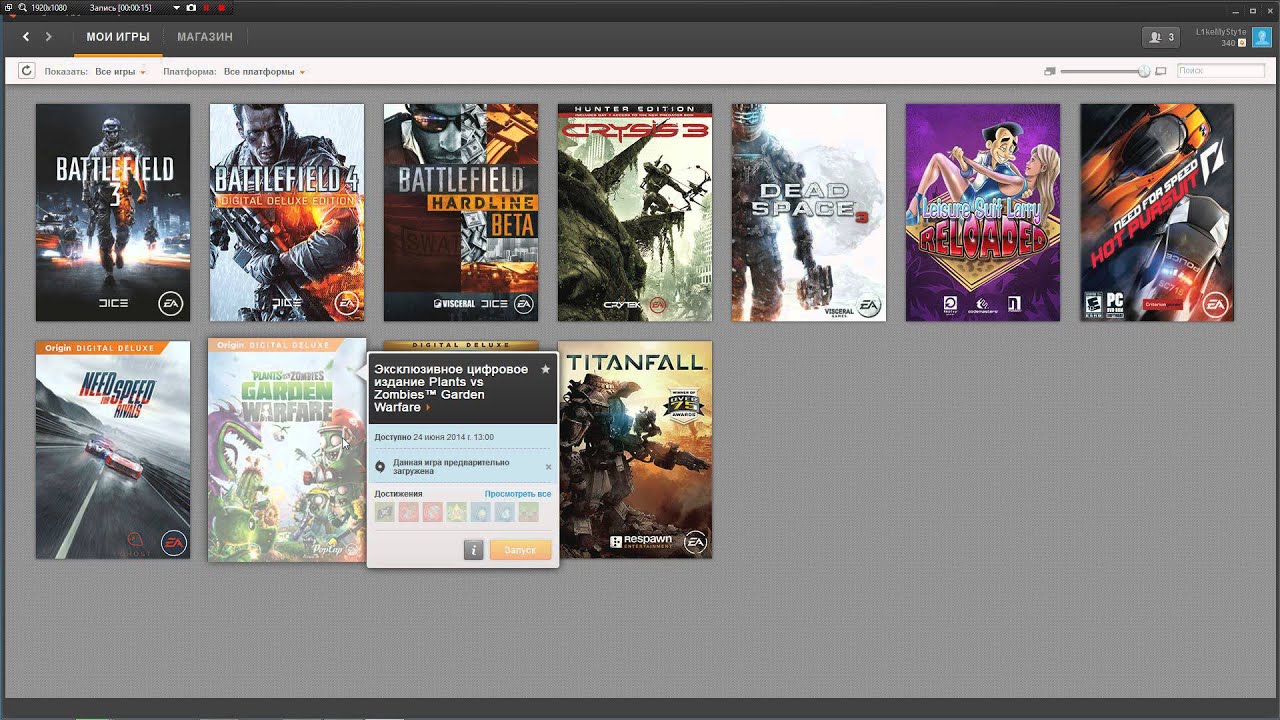The height and width of the screenshot is (720, 1280).
Task: Favorite Garden Warfare with the star
Action: pos(545,369)
